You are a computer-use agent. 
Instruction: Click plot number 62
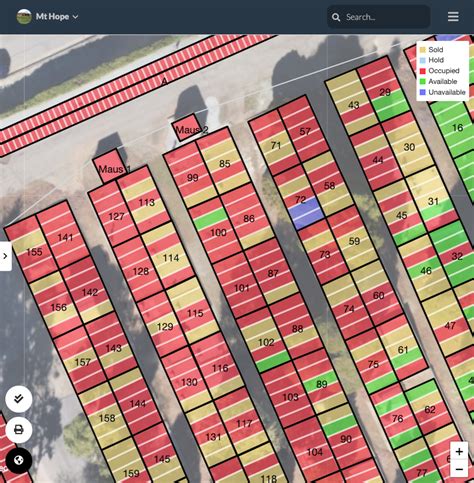coord(430,410)
